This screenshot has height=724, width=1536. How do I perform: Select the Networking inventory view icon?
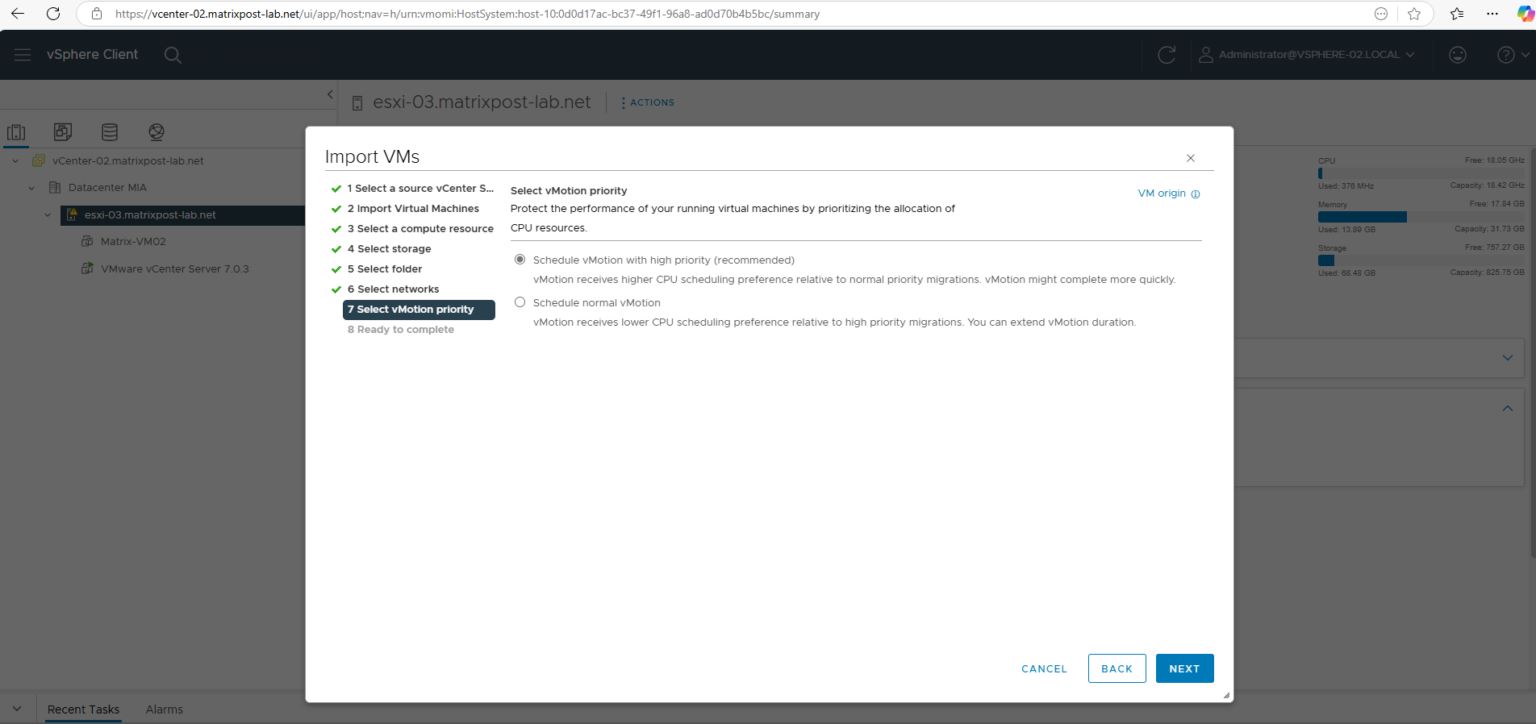point(156,131)
